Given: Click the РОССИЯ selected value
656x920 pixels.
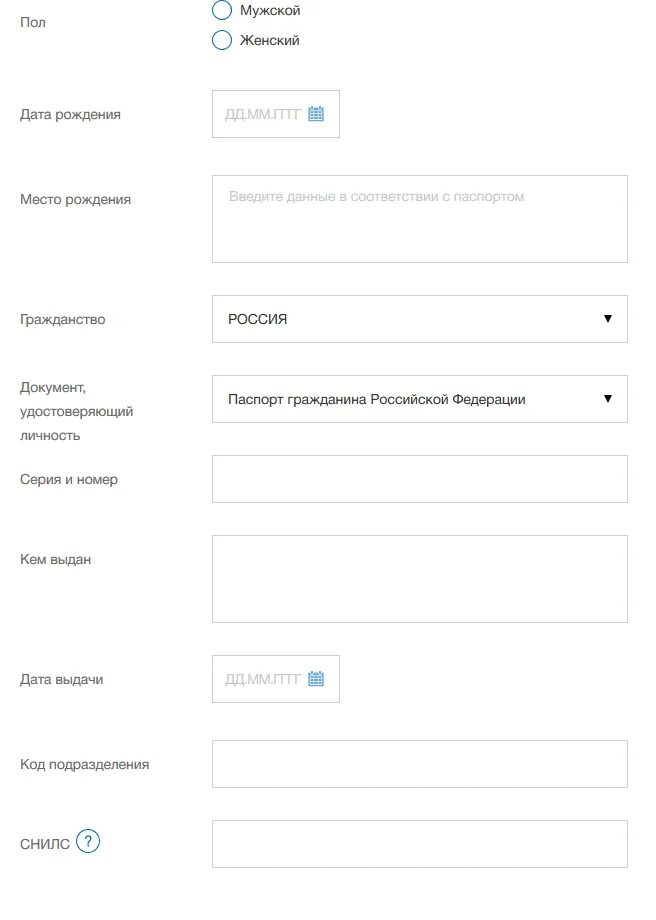Looking at the screenshot, I should tap(258, 319).
